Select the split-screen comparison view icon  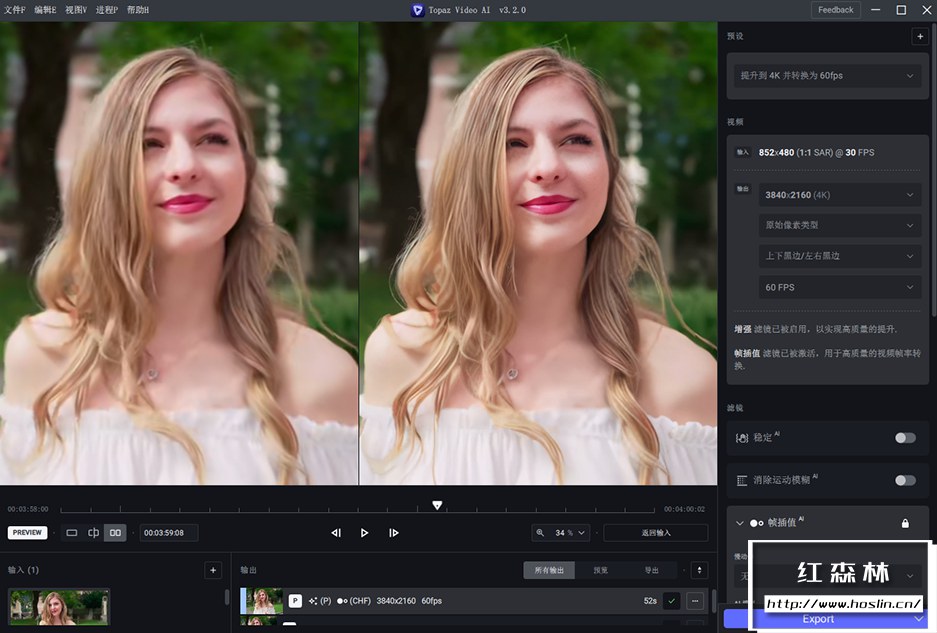pyautogui.click(x=94, y=532)
